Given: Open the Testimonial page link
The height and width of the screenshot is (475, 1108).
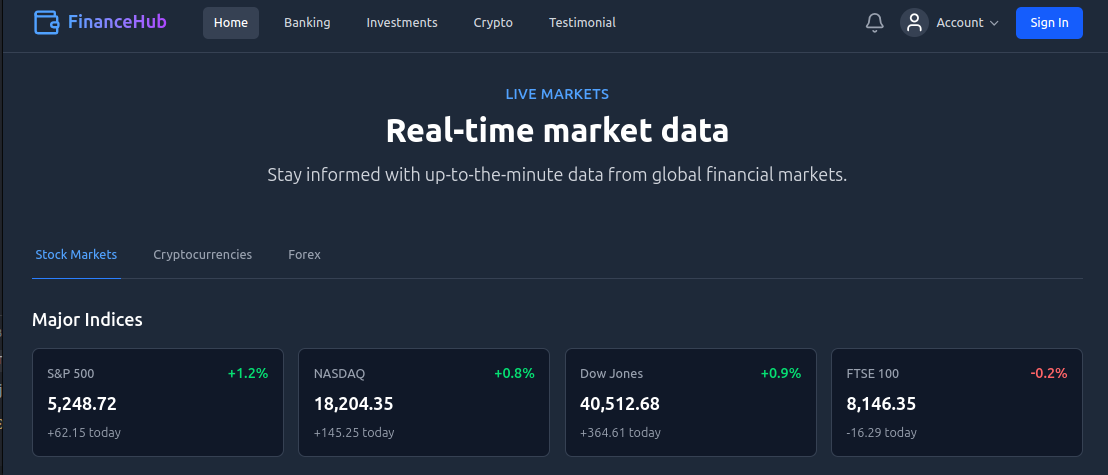Looking at the screenshot, I should coord(582,23).
